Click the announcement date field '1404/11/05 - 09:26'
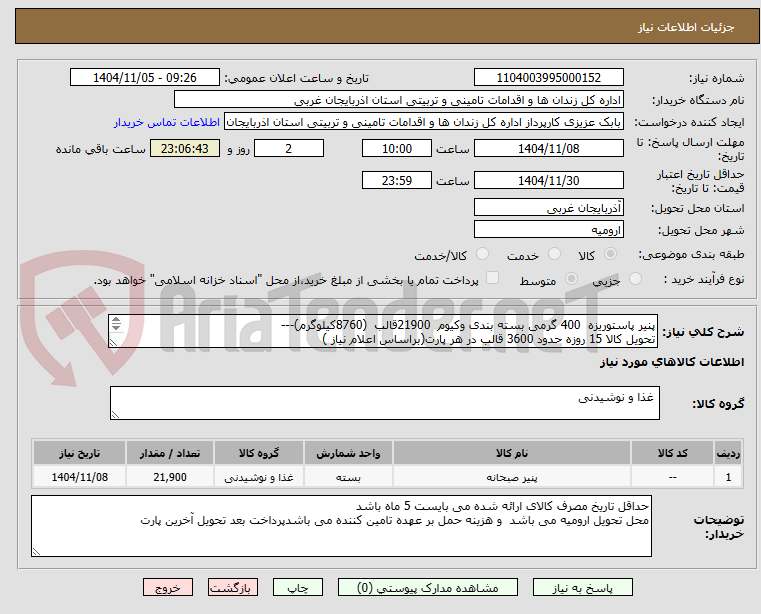 pos(145,78)
